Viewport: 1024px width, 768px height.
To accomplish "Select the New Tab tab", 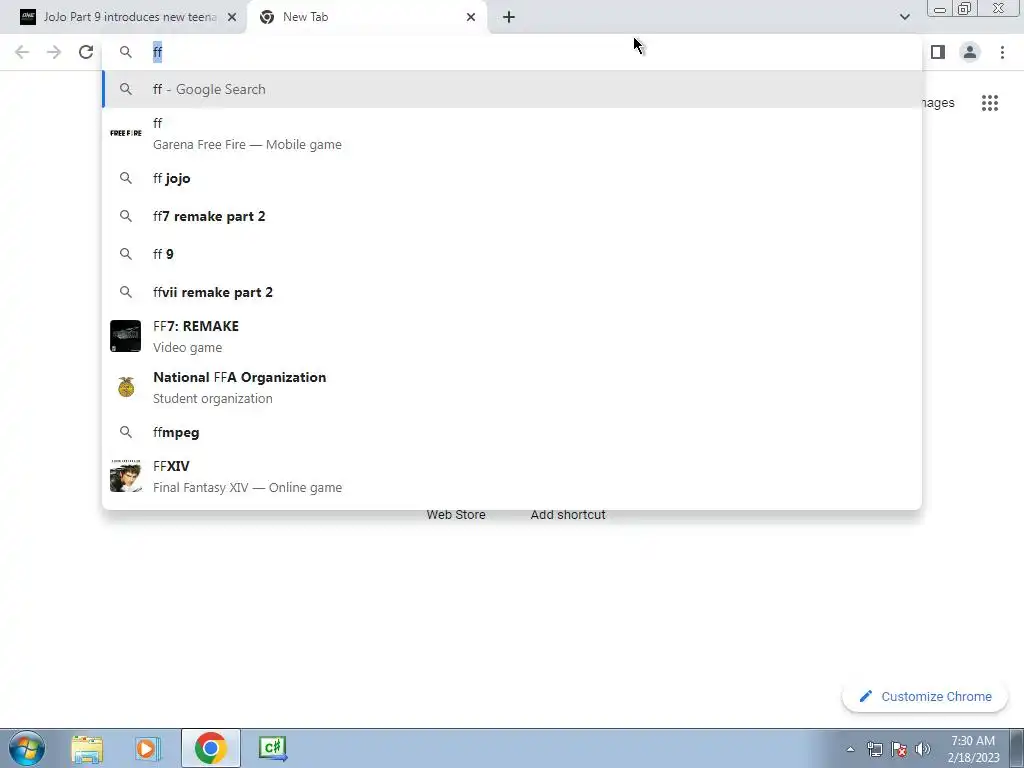I will click(367, 17).
